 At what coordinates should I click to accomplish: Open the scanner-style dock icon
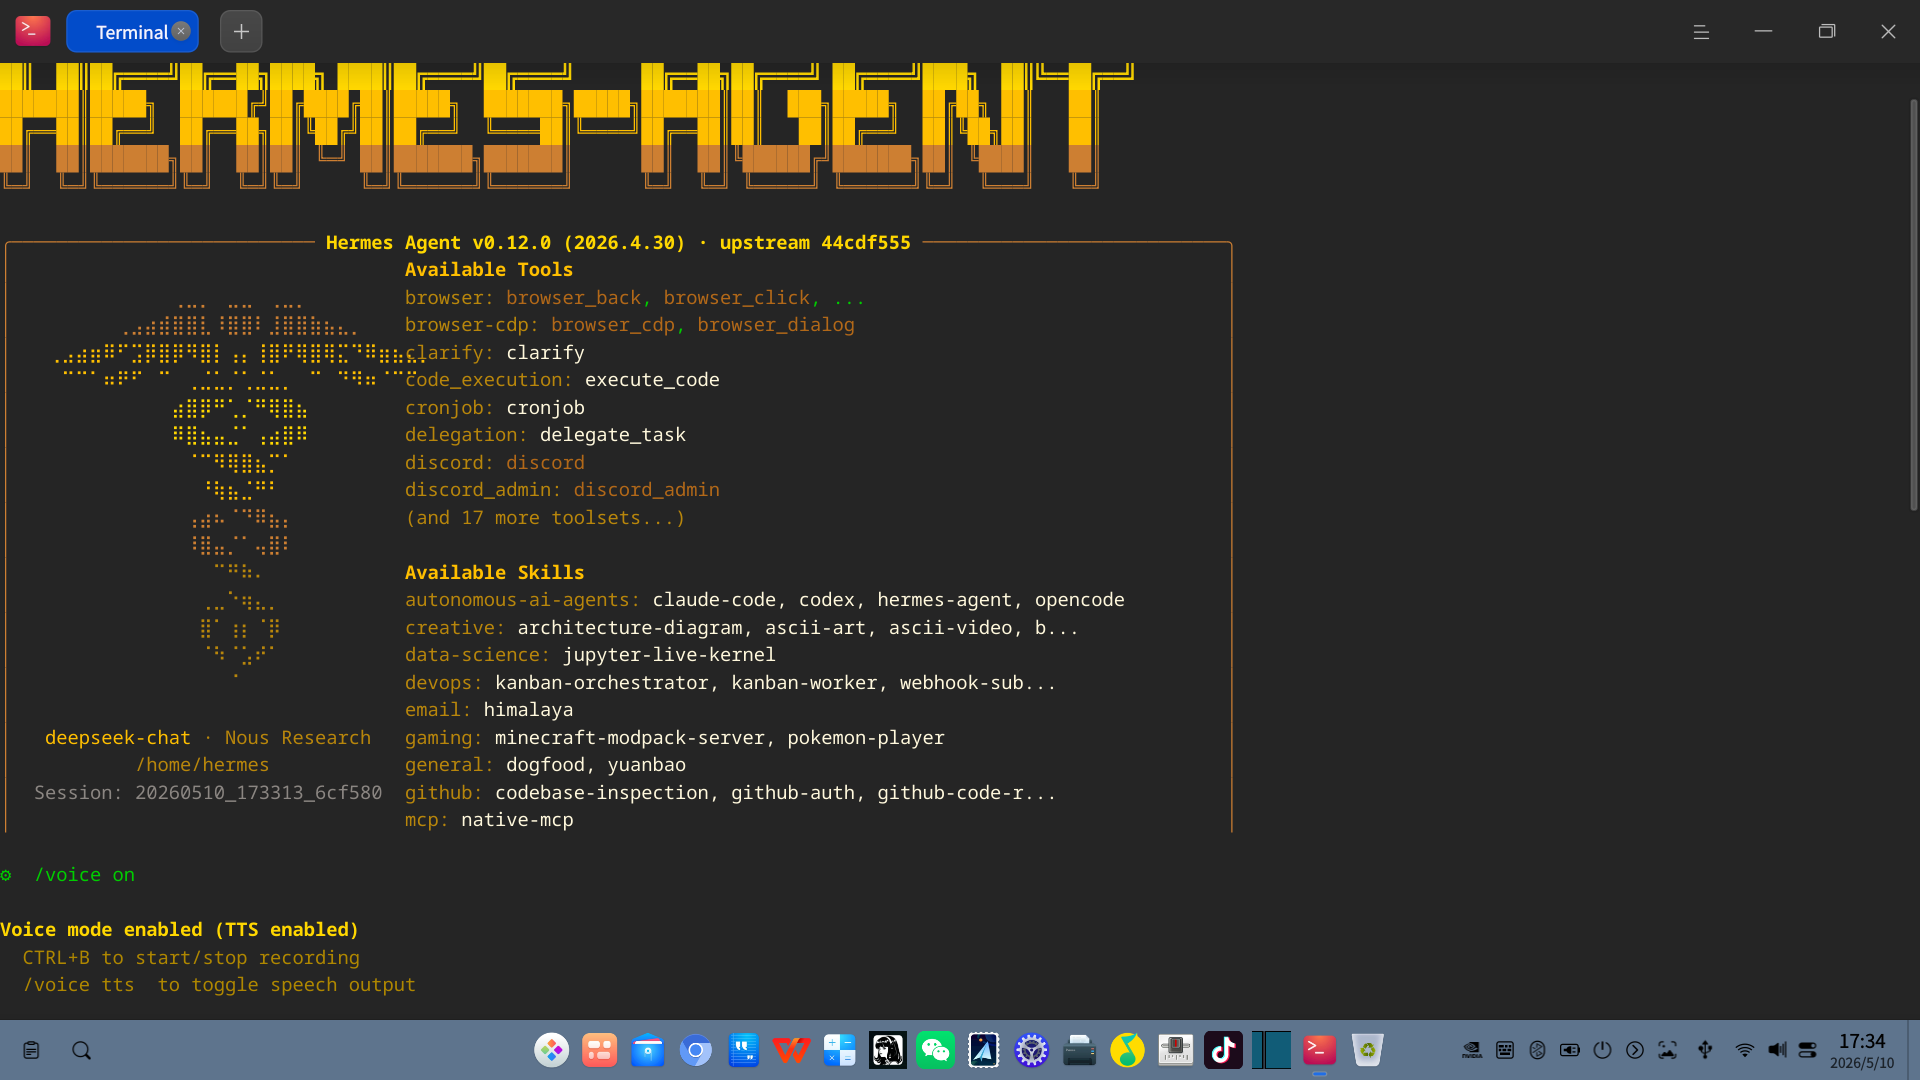(1175, 1050)
